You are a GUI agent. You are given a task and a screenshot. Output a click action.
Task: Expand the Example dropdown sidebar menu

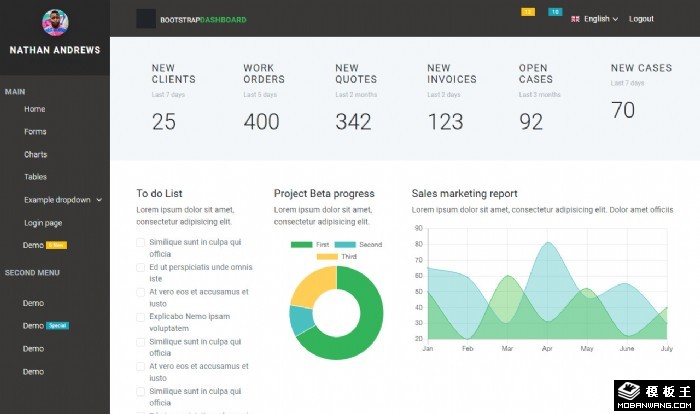(x=57, y=200)
